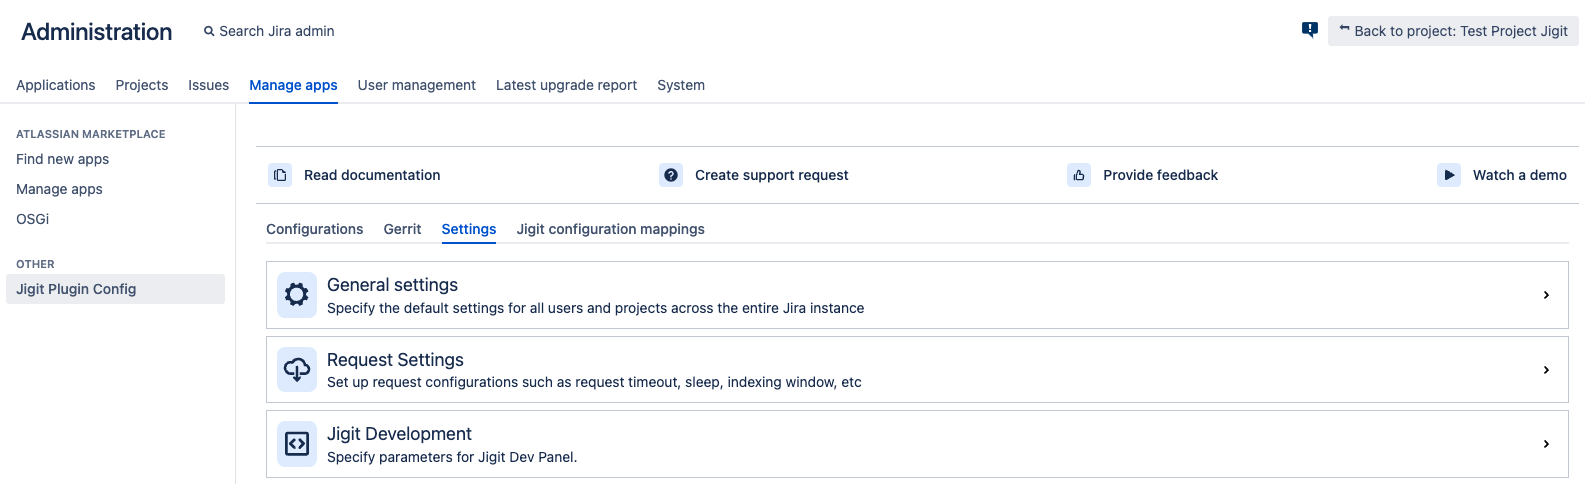This screenshot has width=1585, height=484.
Task: Open Find new apps in sidebar
Action: 62,159
